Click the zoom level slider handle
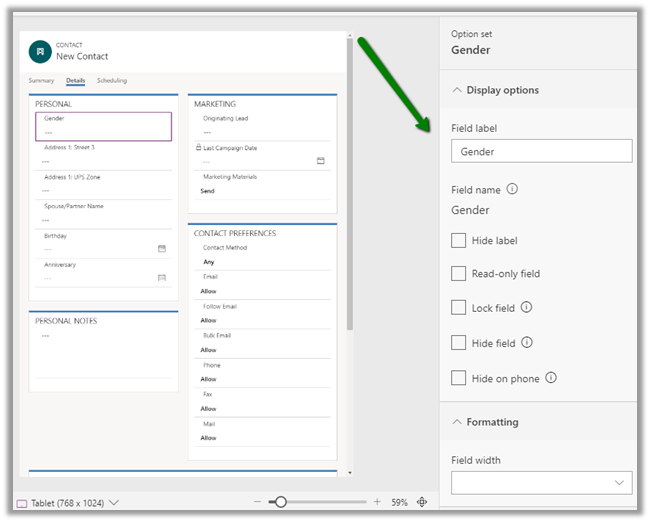Viewport: 650px width, 522px height. (x=281, y=502)
